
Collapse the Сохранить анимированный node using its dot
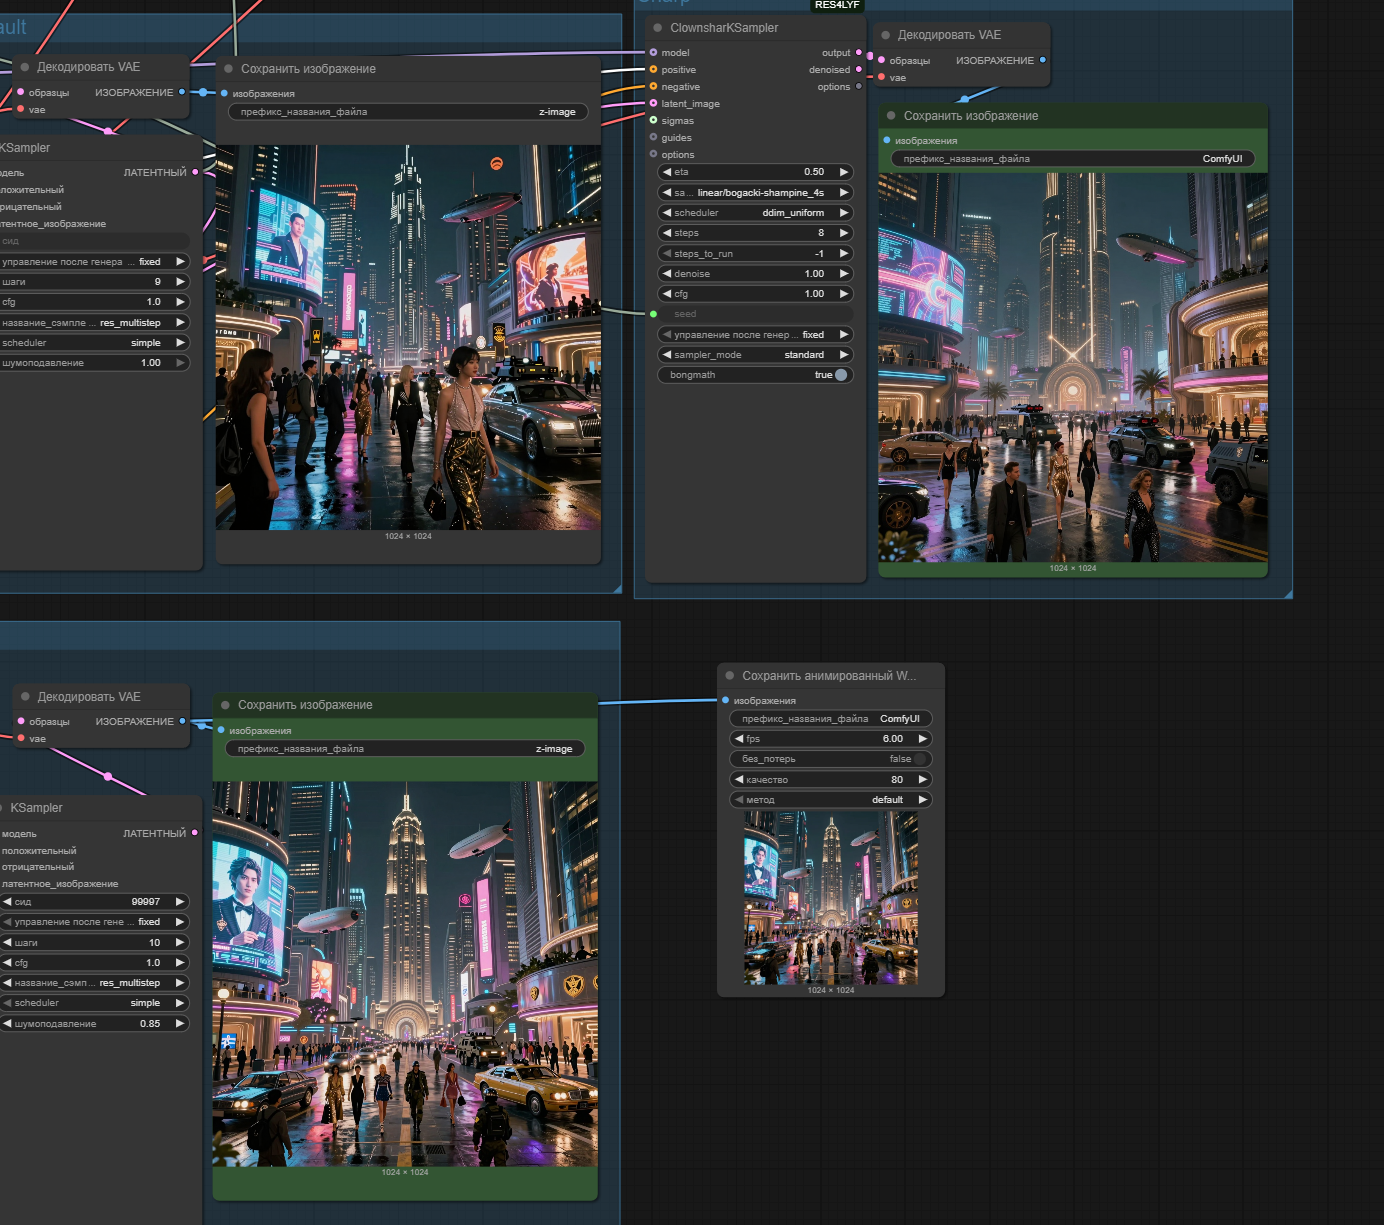pyautogui.click(x=730, y=676)
